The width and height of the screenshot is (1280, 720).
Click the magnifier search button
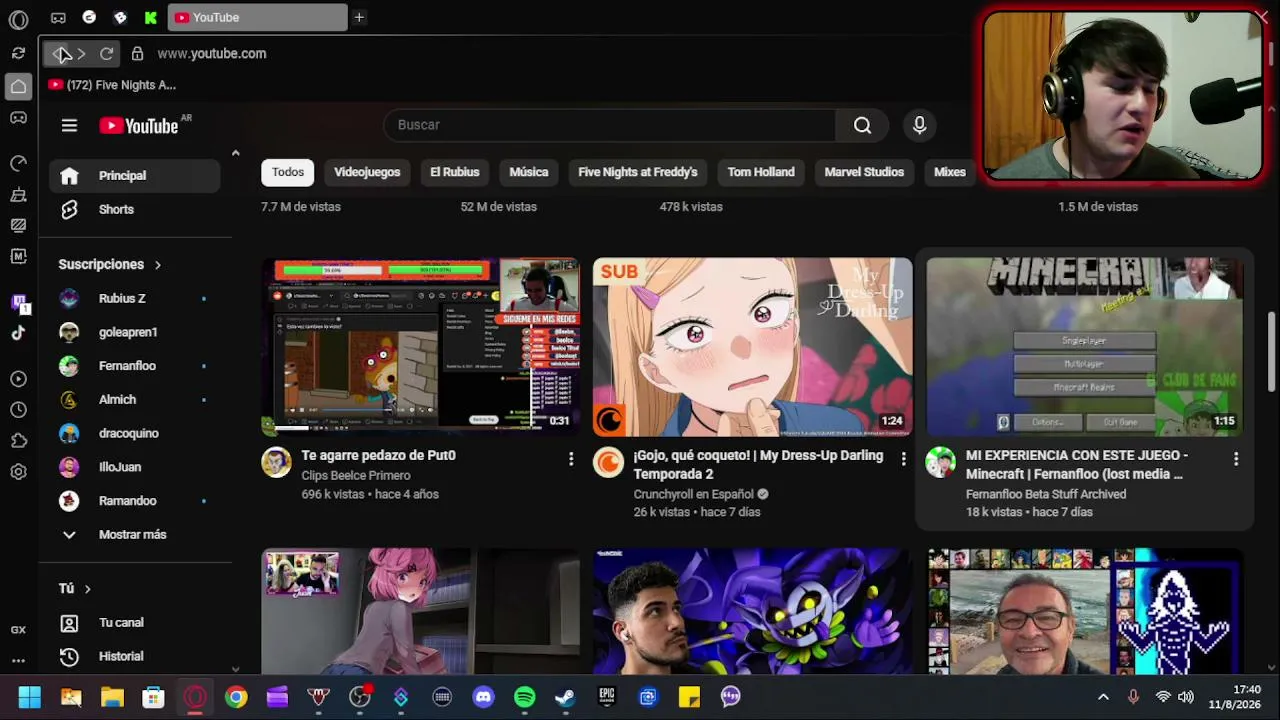point(862,125)
